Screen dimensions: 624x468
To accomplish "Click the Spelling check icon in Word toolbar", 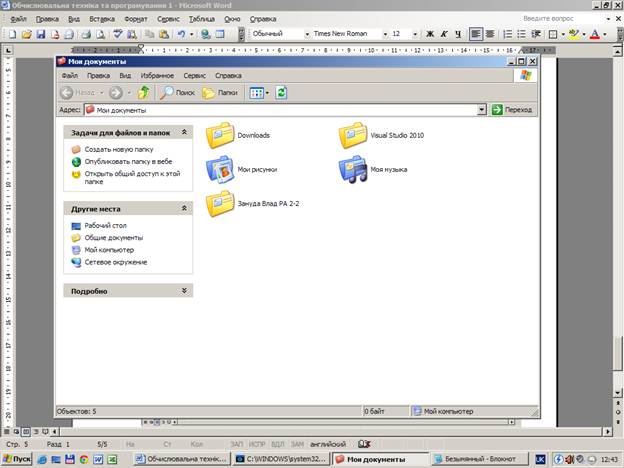I will pos(117,34).
